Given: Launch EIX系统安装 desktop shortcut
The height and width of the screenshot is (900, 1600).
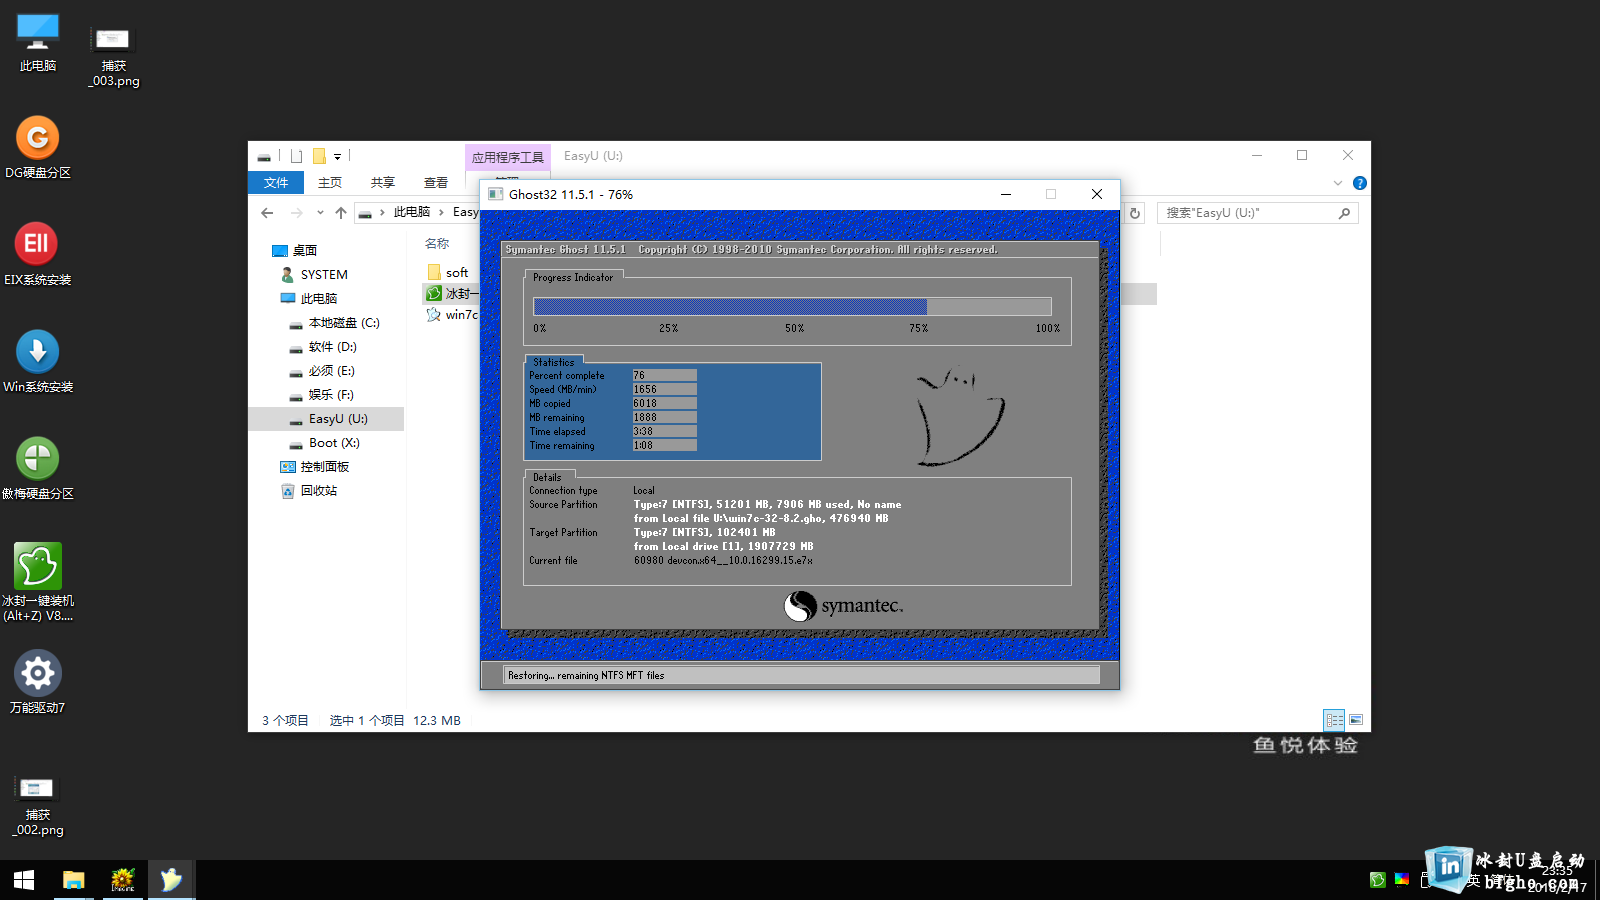Looking at the screenshot, I should (38, 254).
